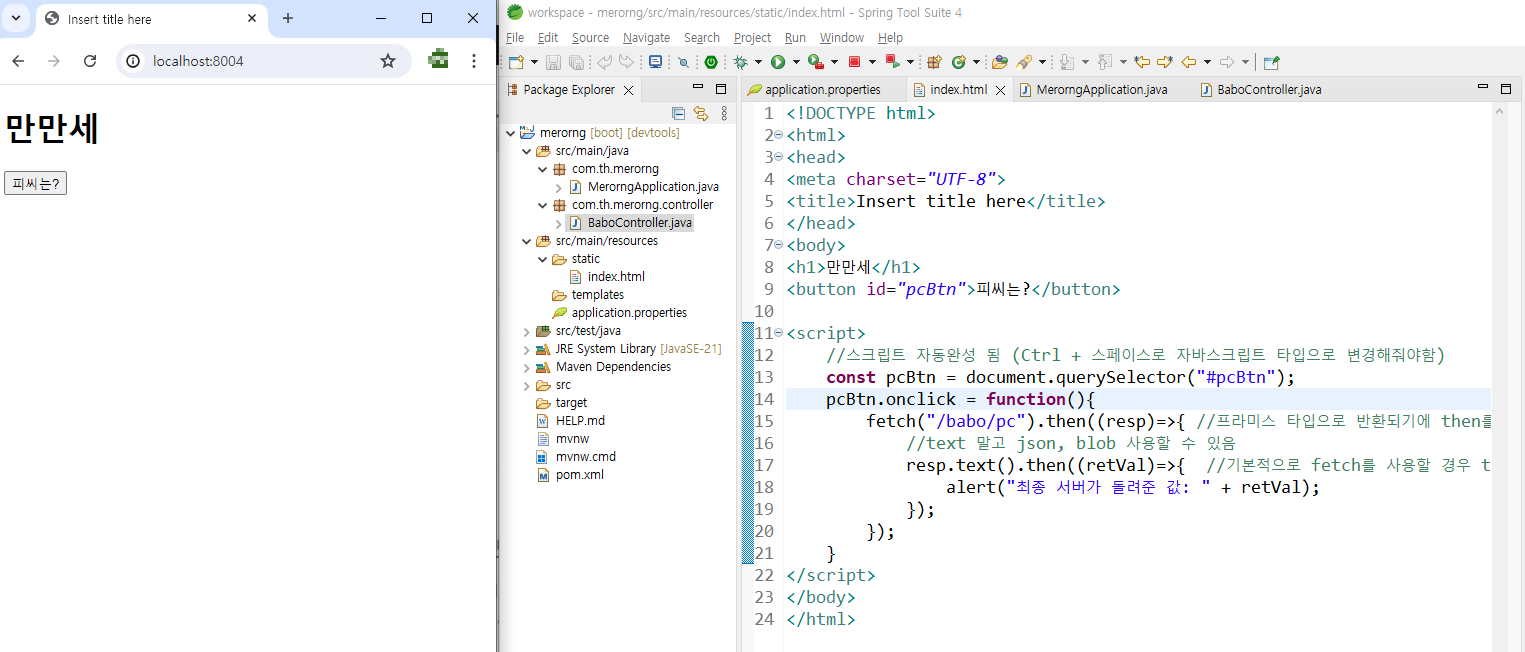
Task: Toggle code folding at line 7 body
Action: (778, 245)
